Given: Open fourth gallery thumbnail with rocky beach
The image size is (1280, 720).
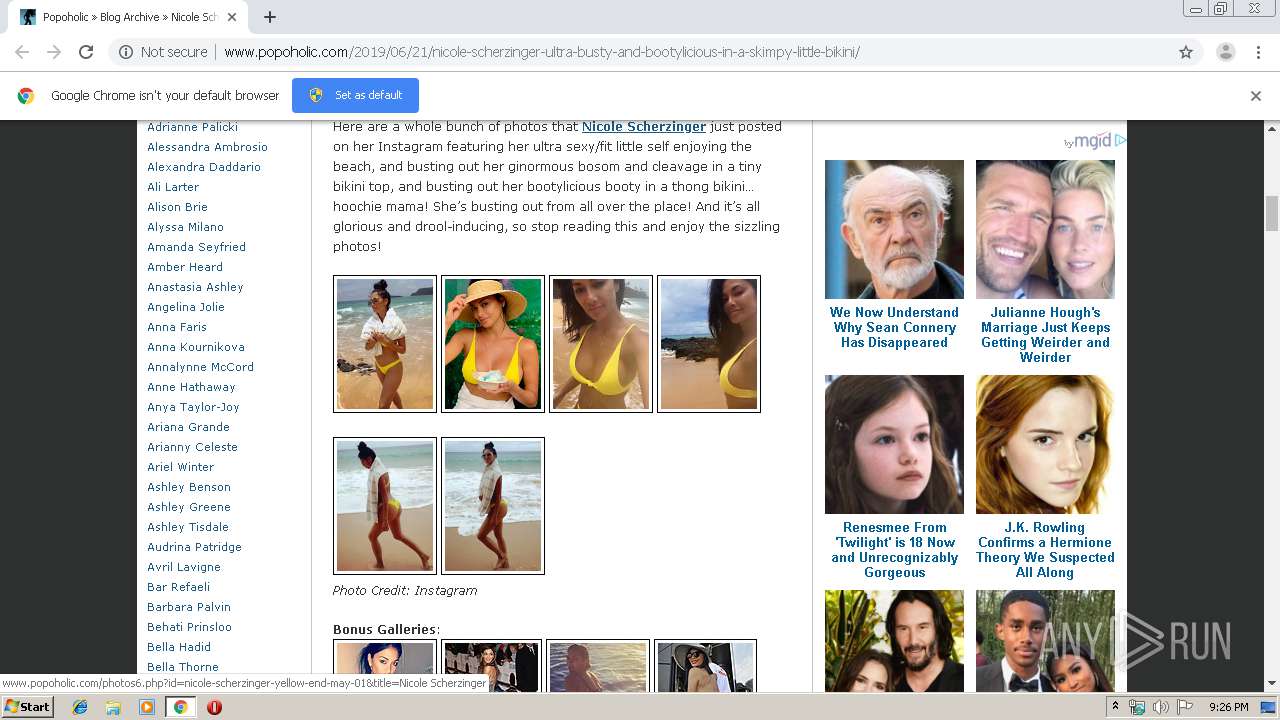Looking at the screenshot, I should pyautogui.click(x=709, y=344).
